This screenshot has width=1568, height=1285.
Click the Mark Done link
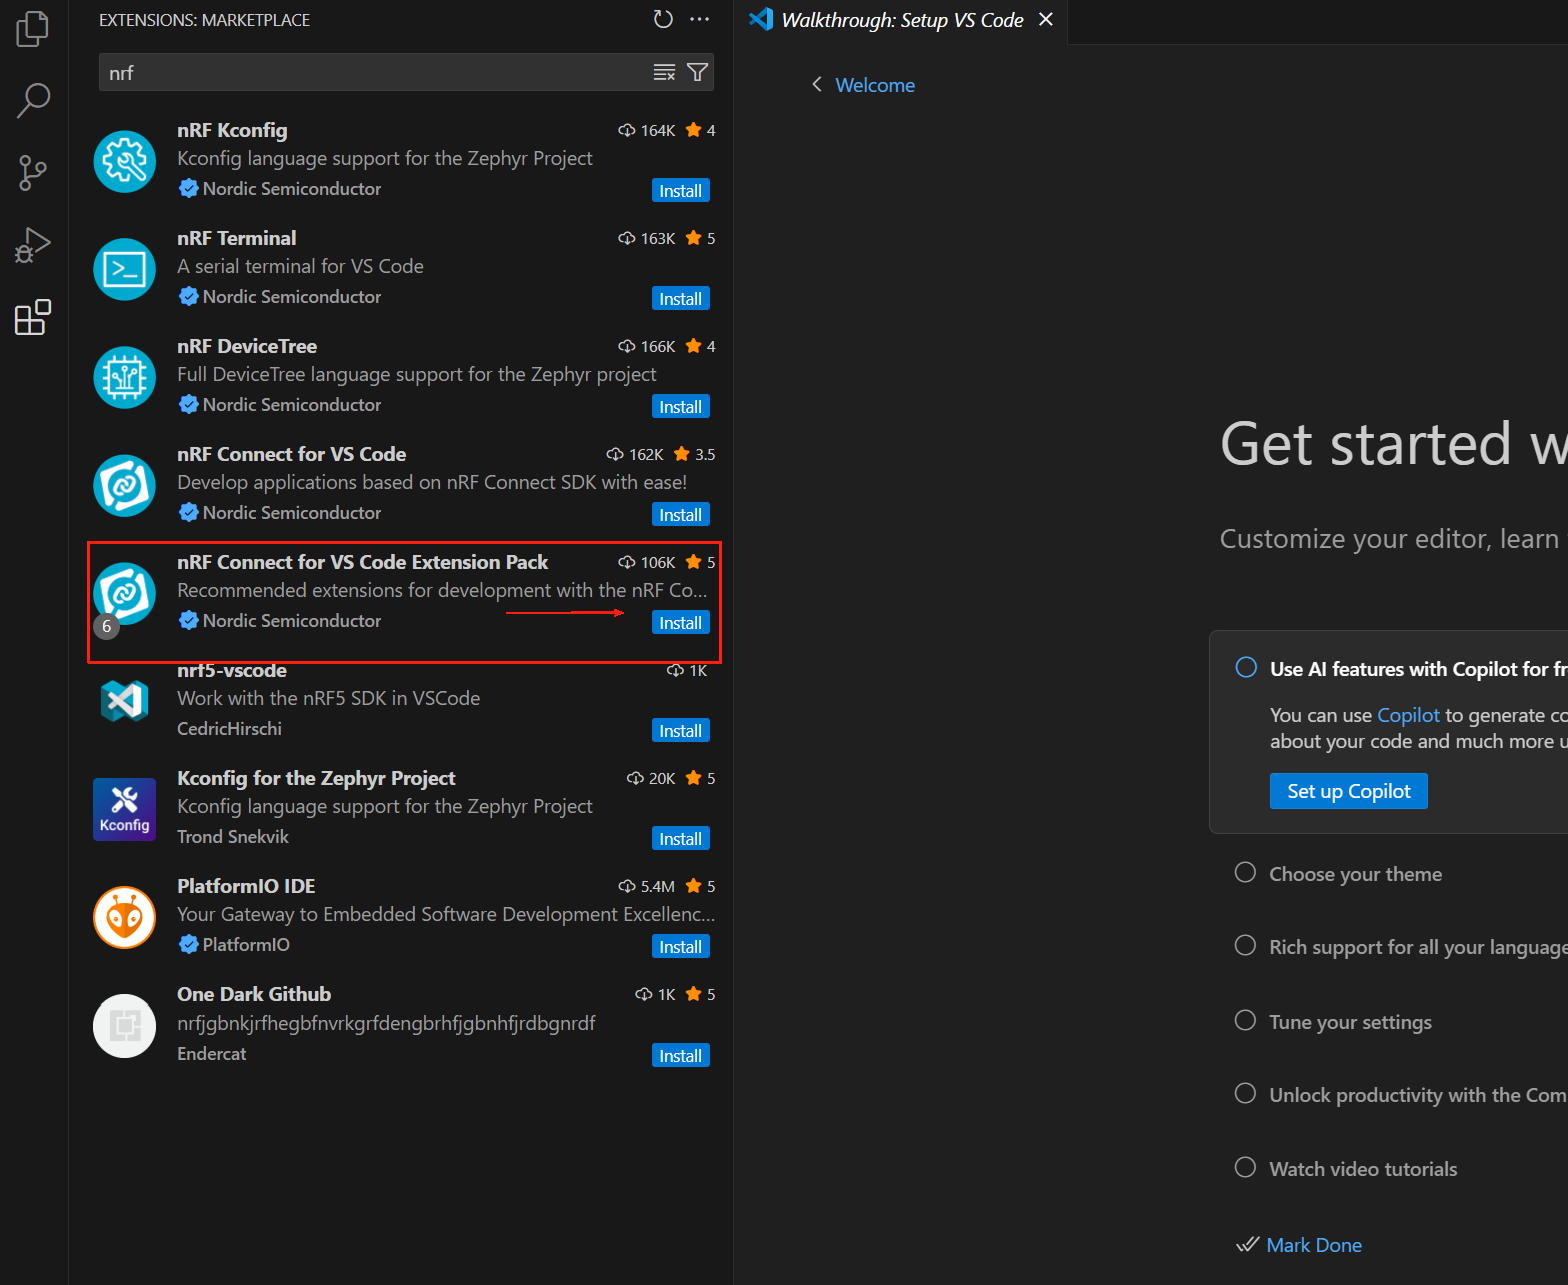(x=1314, y=1245)
